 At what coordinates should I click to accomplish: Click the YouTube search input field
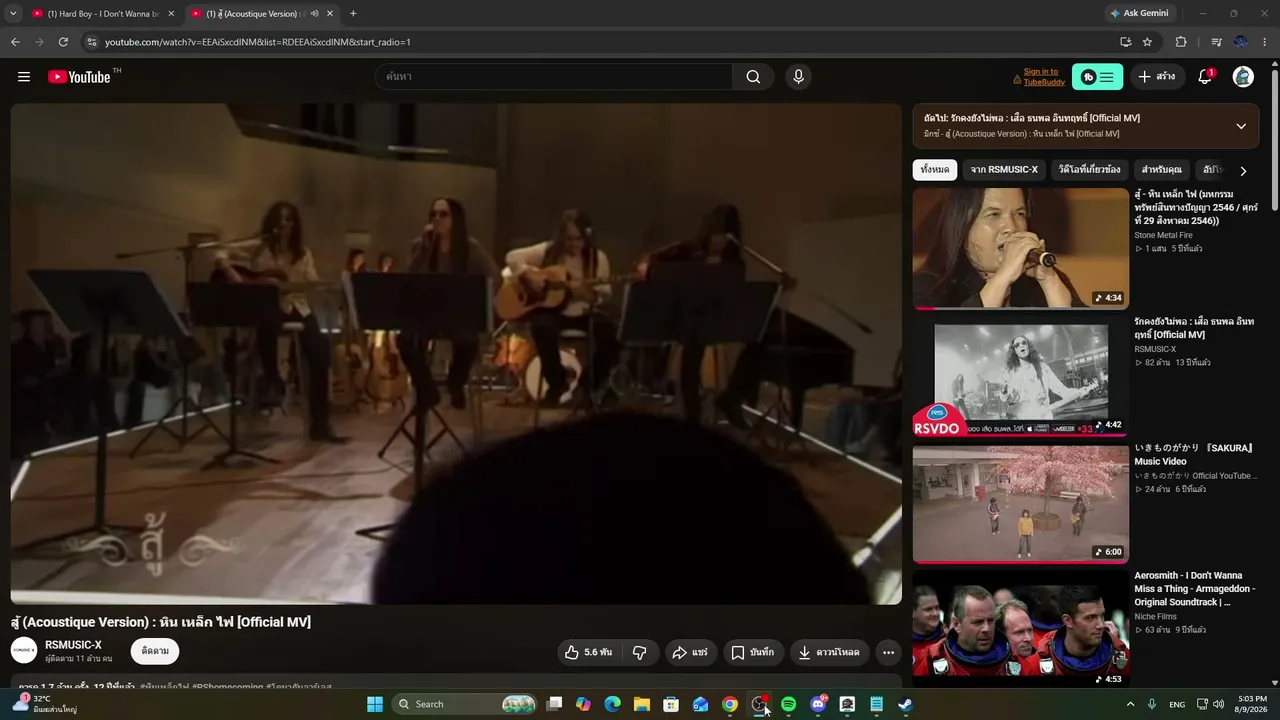pyautogui.click(x=555, y=77)
